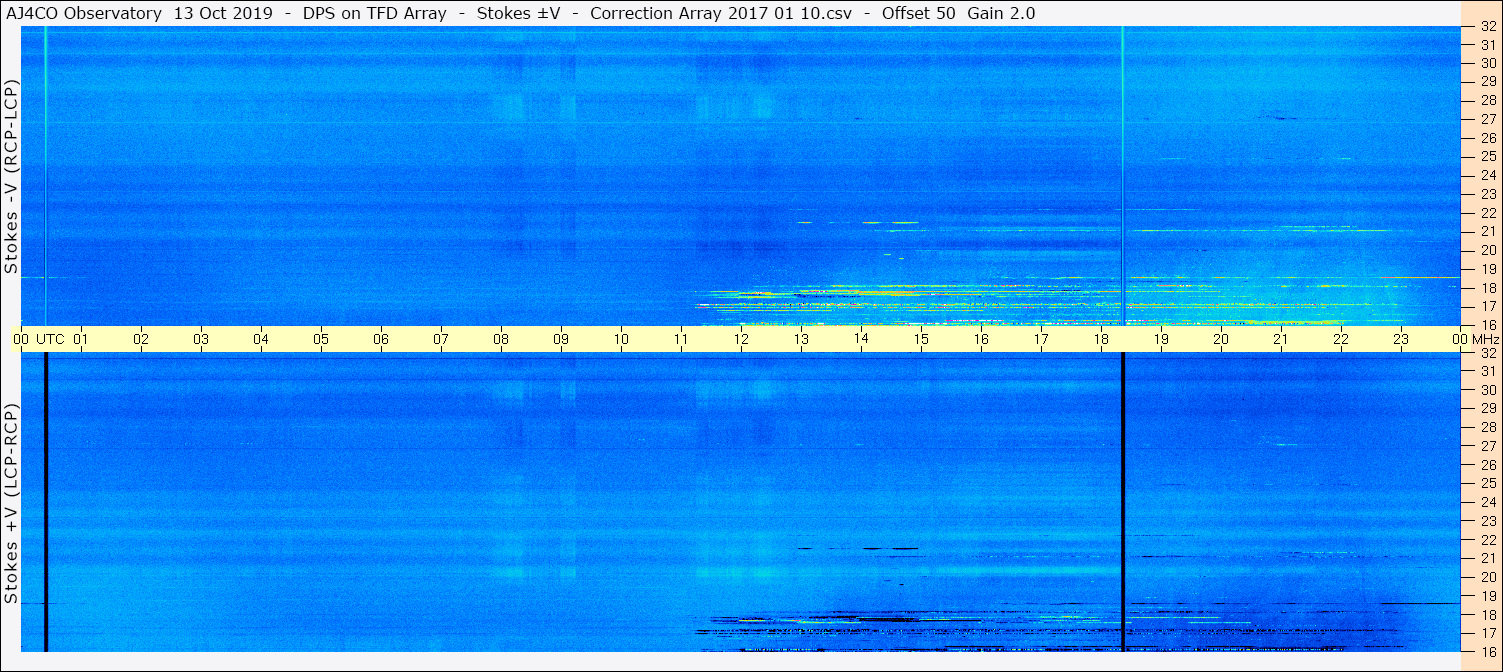Screen dimensions: 1503x672
Task: Click the bright vertical line after 18 UTC, upper panel
Action: [x=1123, y=176]
